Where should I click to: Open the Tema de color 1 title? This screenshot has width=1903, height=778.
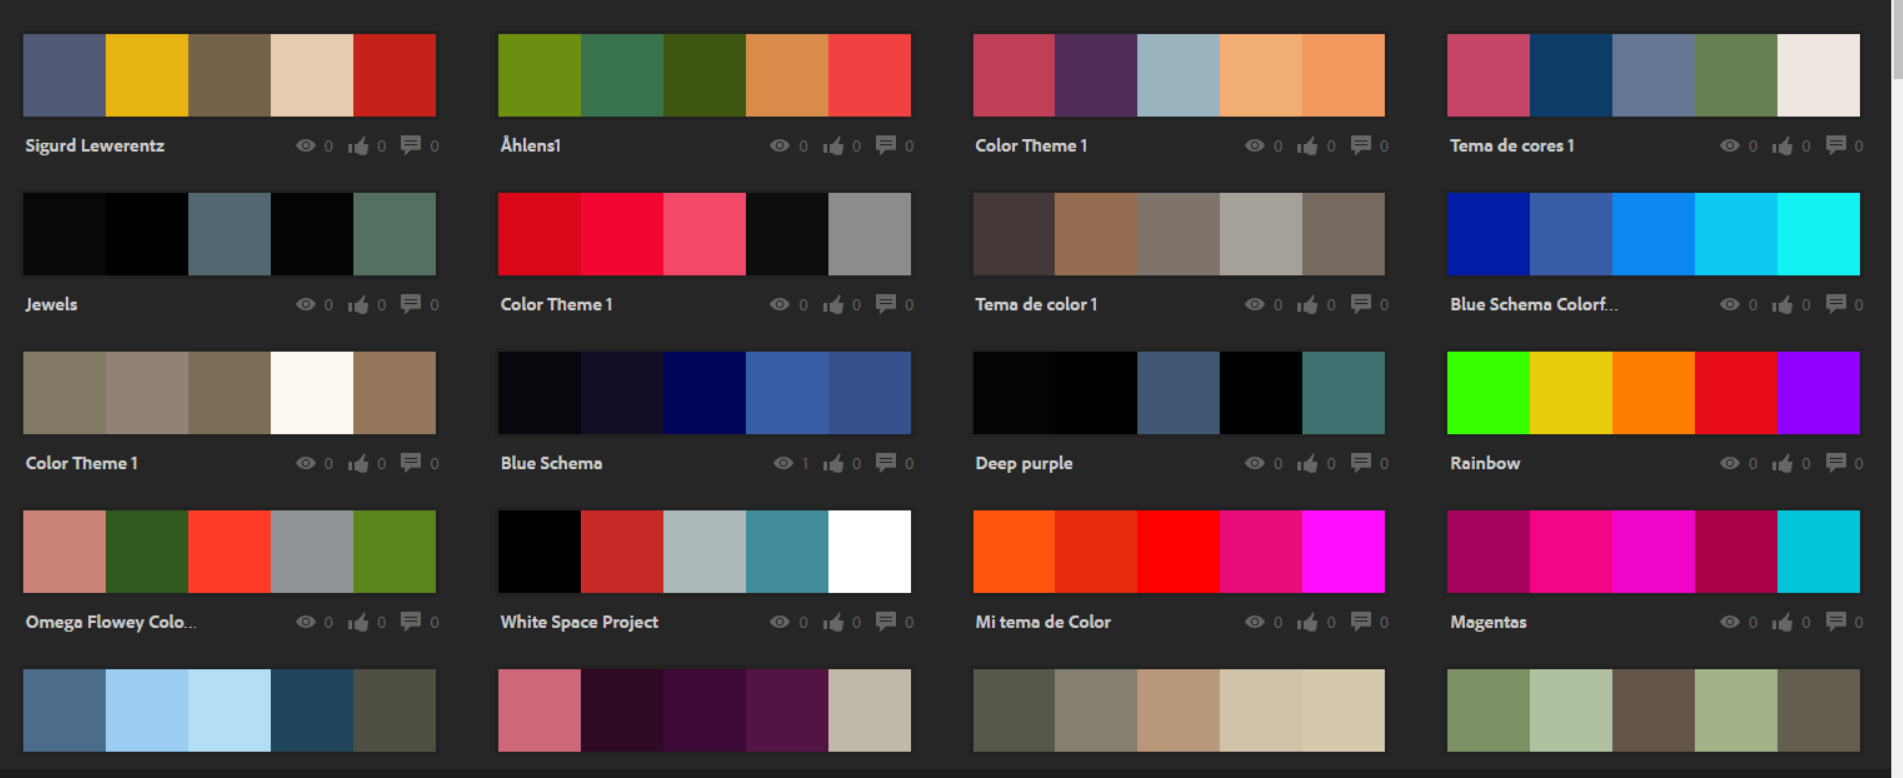point(1036,304)
